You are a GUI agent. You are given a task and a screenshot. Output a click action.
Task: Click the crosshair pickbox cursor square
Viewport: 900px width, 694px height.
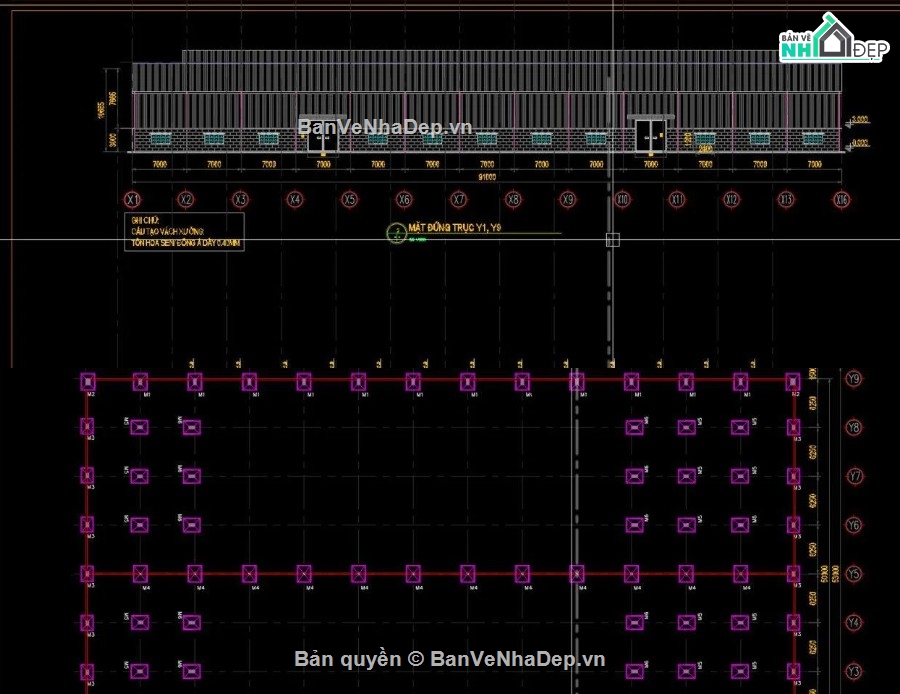[x=612, y=239]
